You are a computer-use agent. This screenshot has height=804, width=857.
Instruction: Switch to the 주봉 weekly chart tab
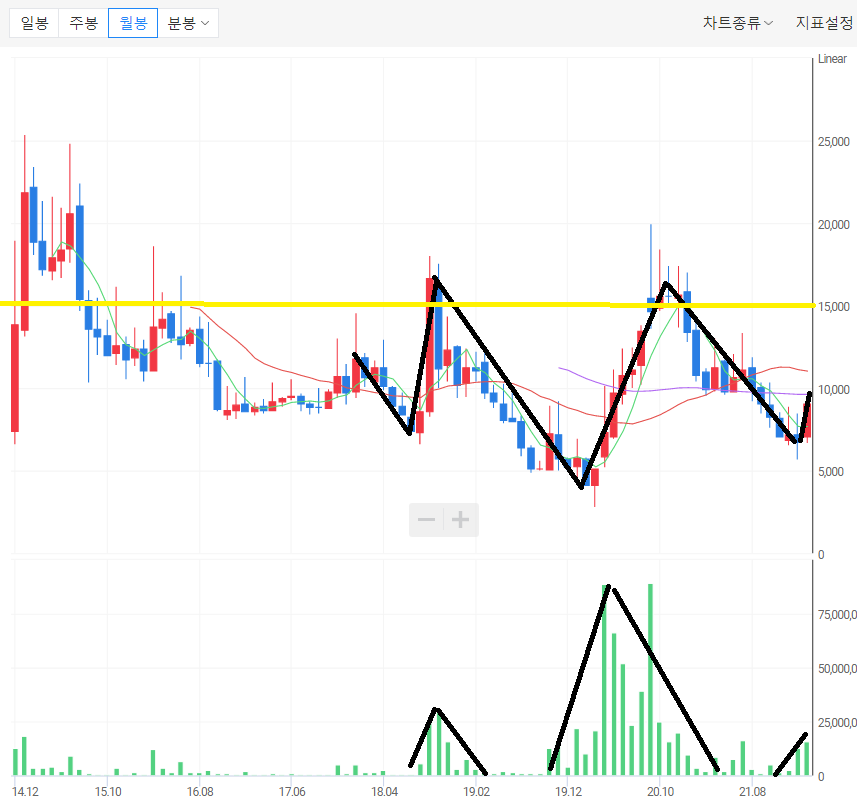[x=83, y=23]
